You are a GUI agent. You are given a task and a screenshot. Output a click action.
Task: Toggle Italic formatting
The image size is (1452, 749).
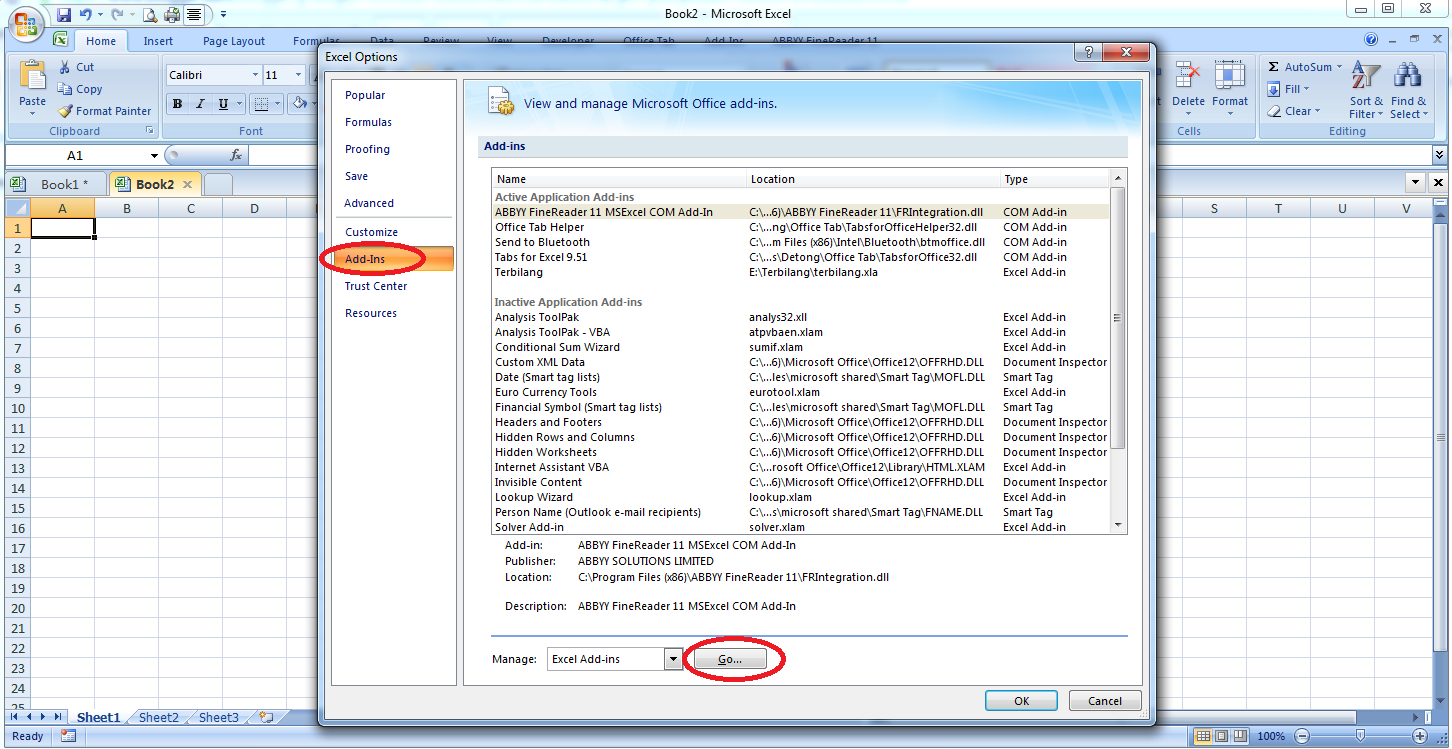coord(200,104)
